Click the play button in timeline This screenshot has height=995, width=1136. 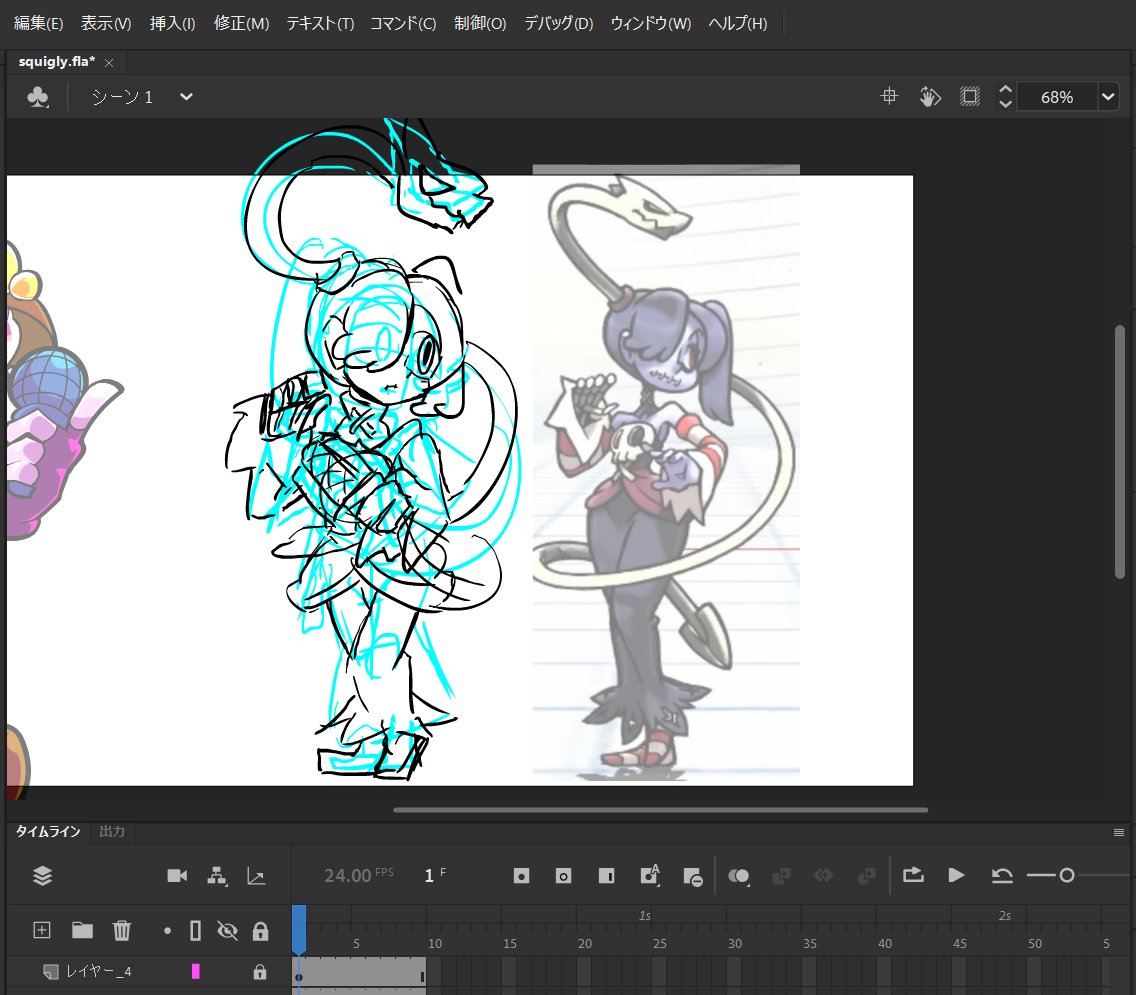(x=956, y=875)
